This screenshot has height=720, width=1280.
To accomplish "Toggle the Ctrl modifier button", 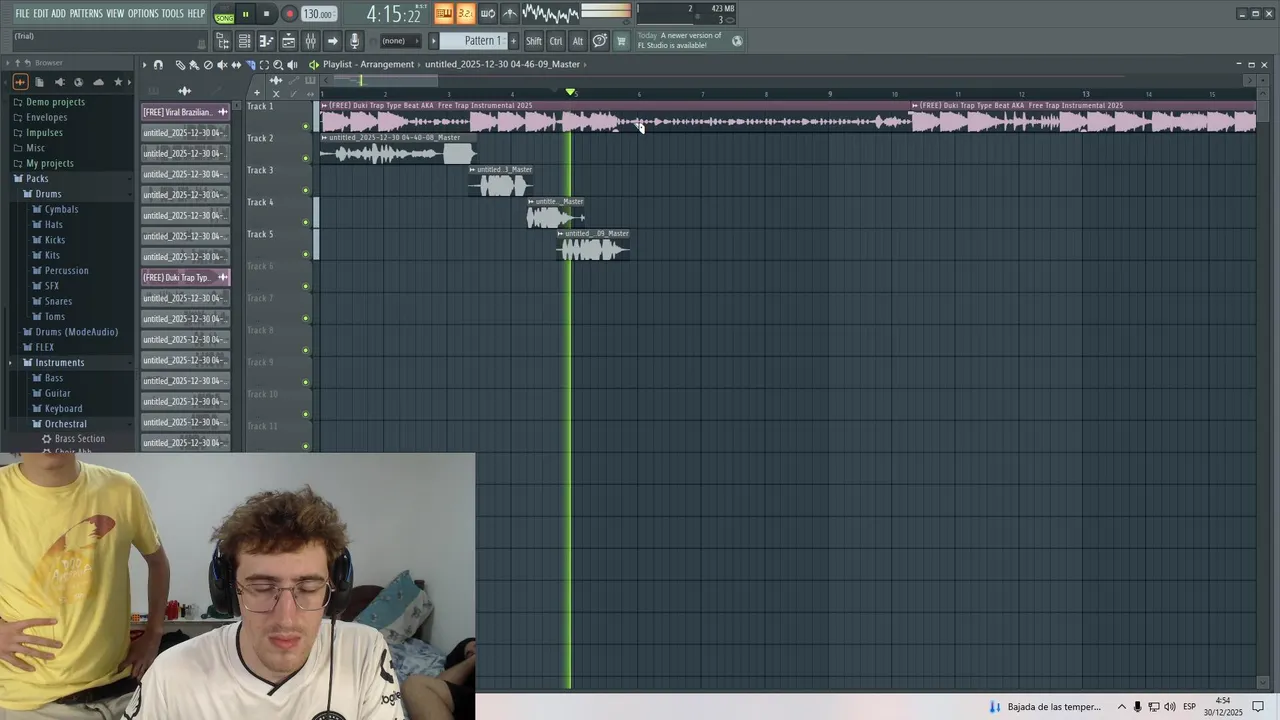I will [556, 41].
